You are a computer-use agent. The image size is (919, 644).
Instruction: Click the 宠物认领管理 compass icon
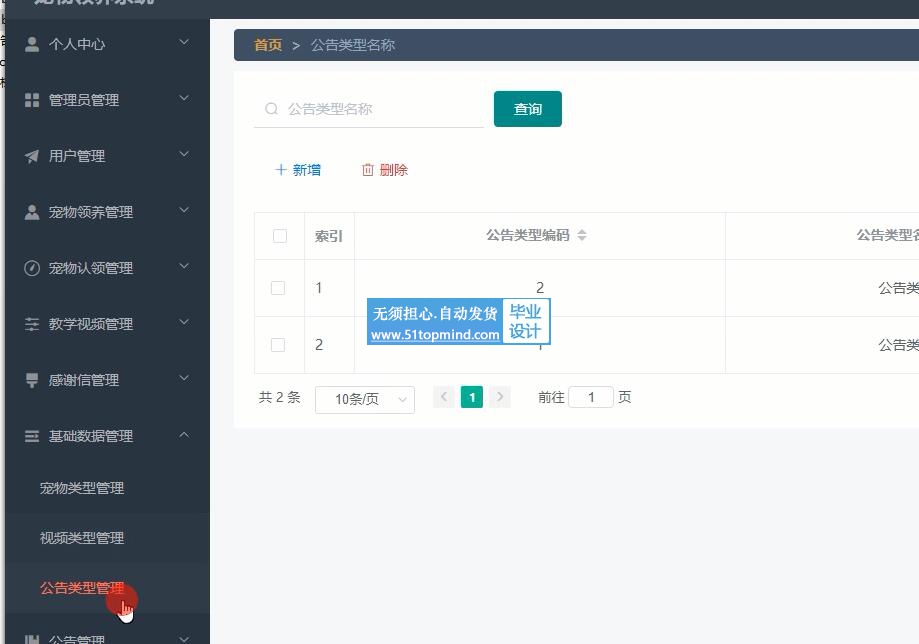click(x=32, y=268)
